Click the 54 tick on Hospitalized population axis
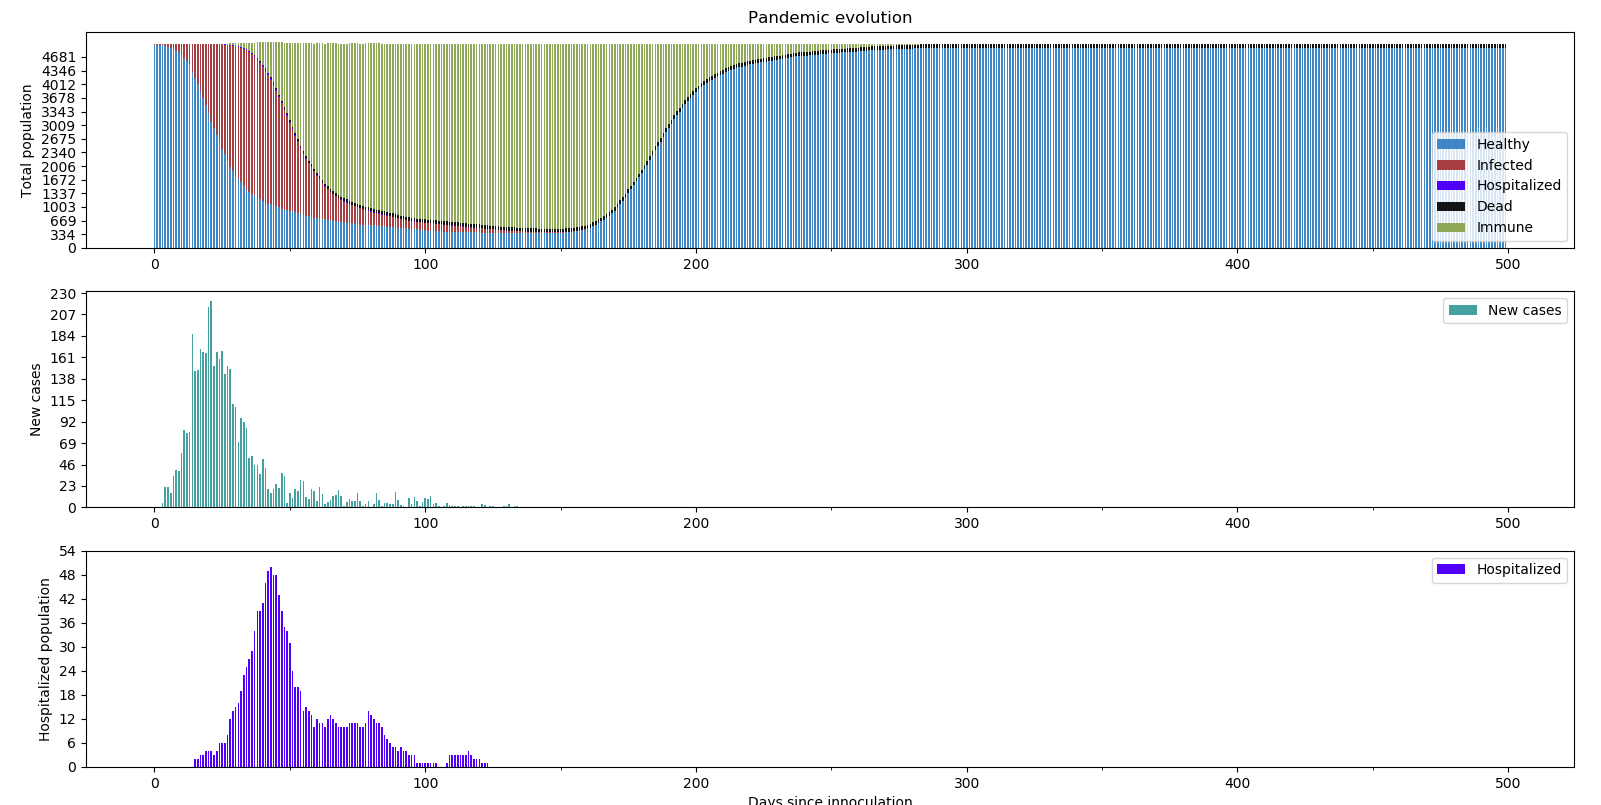 point(67,551)
